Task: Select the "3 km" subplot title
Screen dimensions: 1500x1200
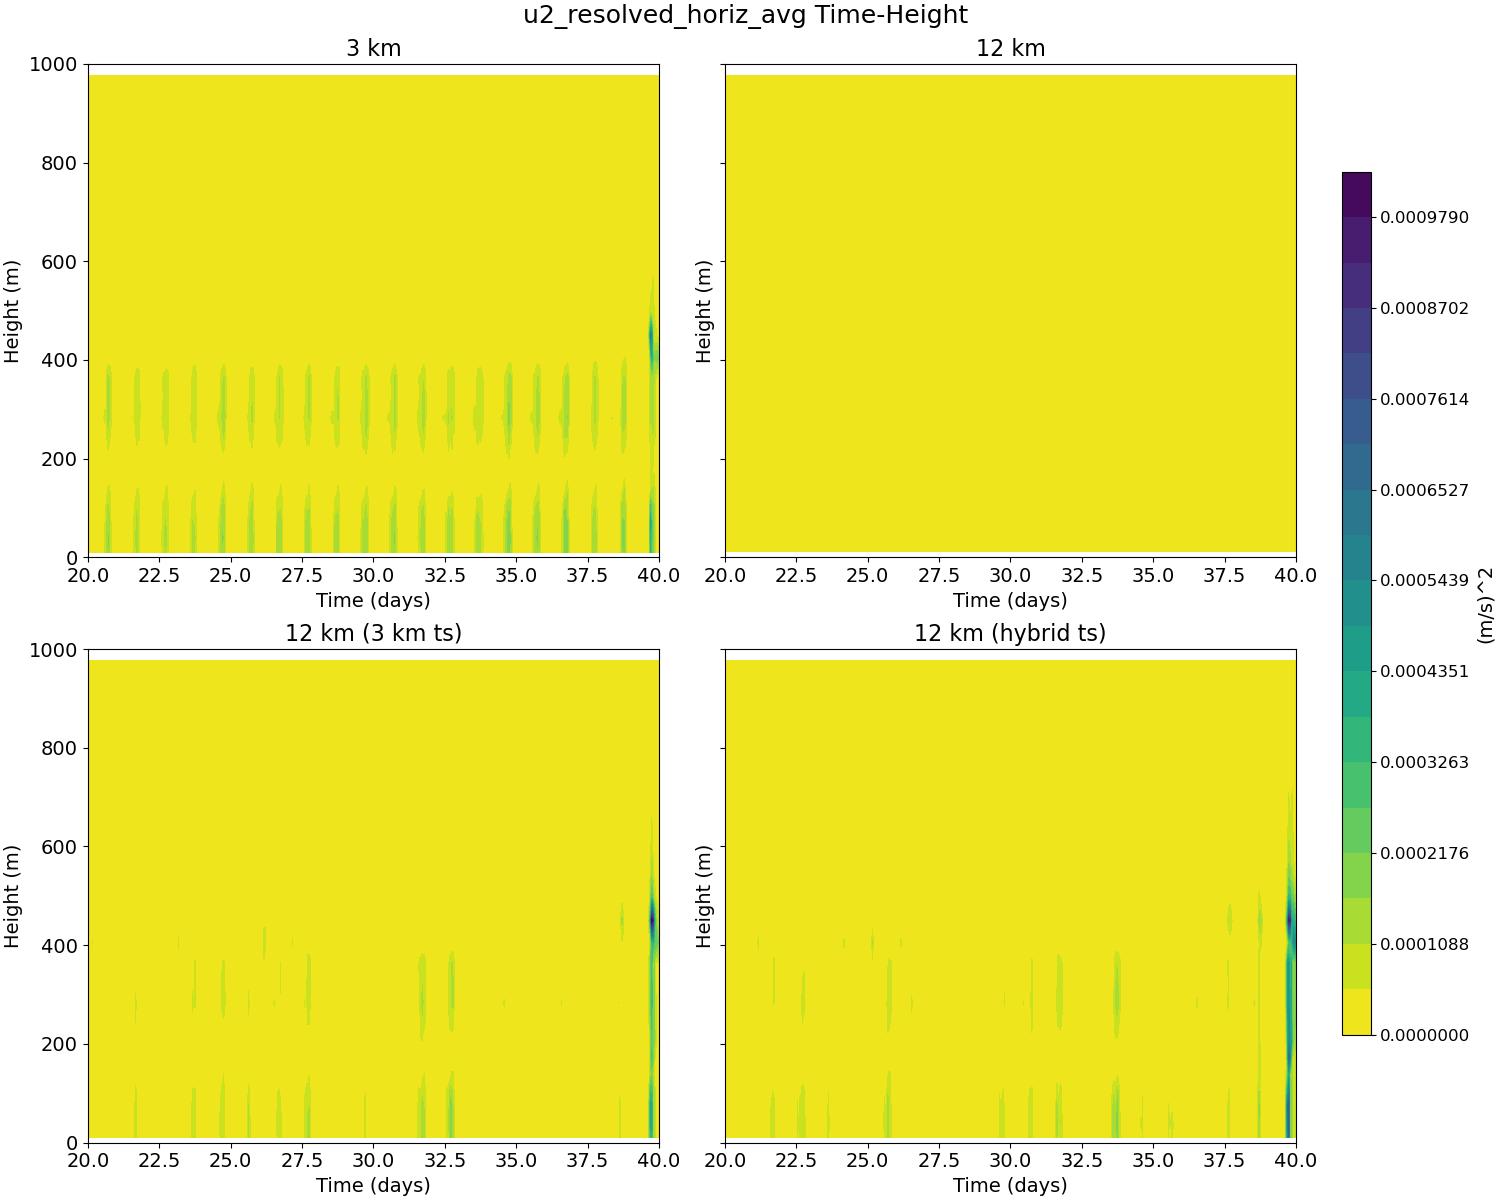Action: pyautogui.click(x=373, y=48)
